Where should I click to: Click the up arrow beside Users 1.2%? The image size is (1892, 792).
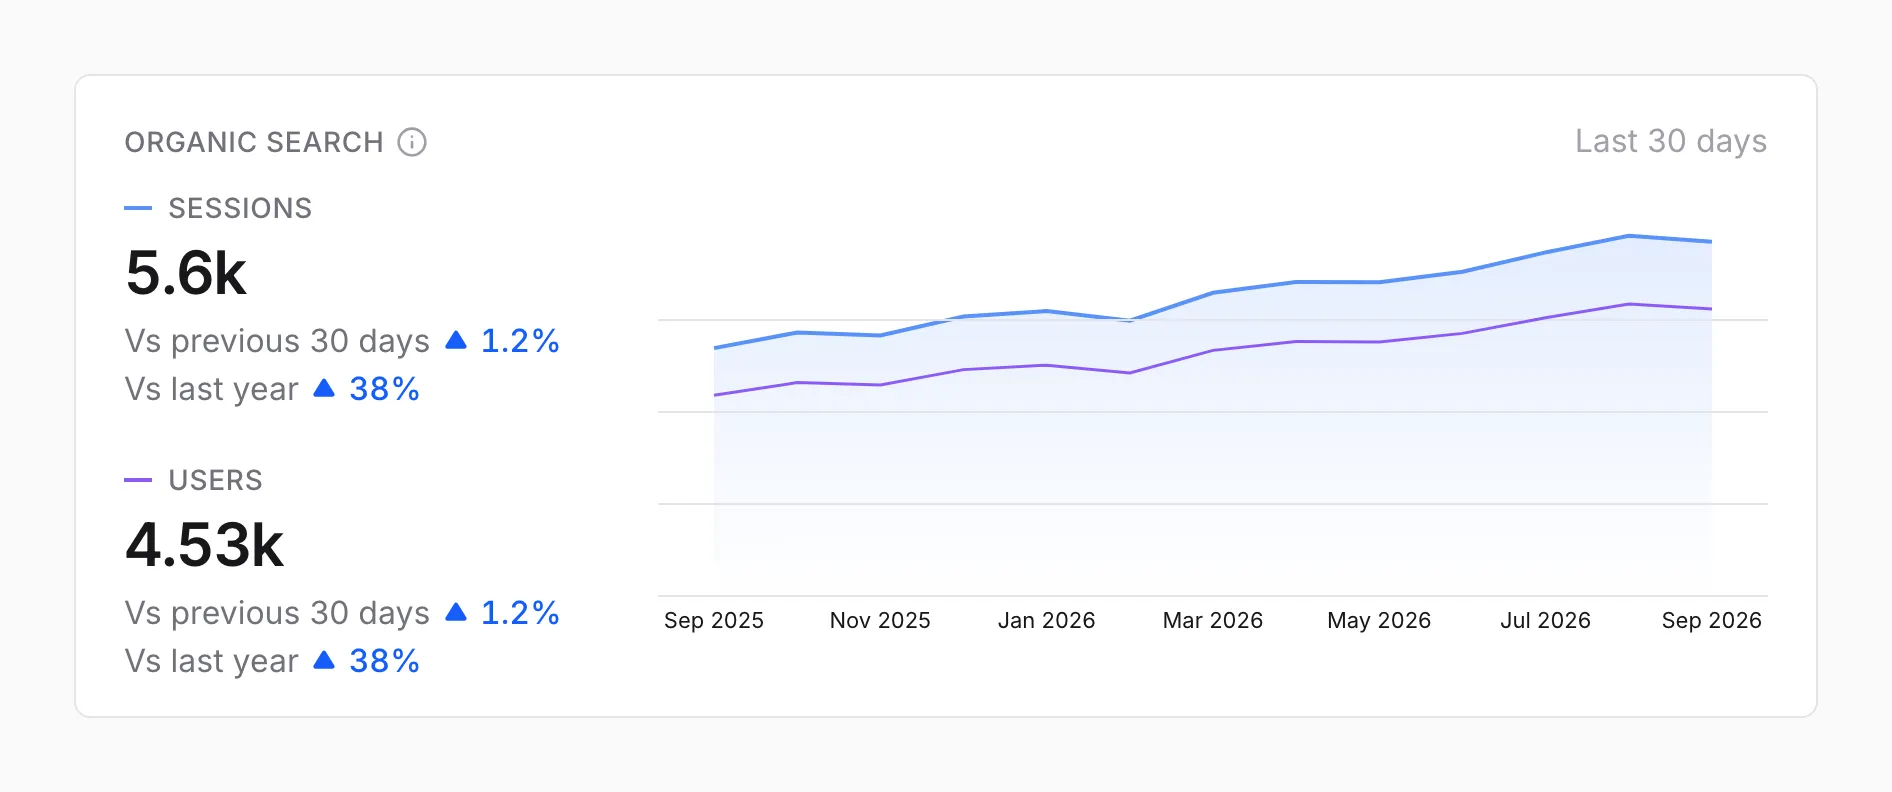point(456,612)
